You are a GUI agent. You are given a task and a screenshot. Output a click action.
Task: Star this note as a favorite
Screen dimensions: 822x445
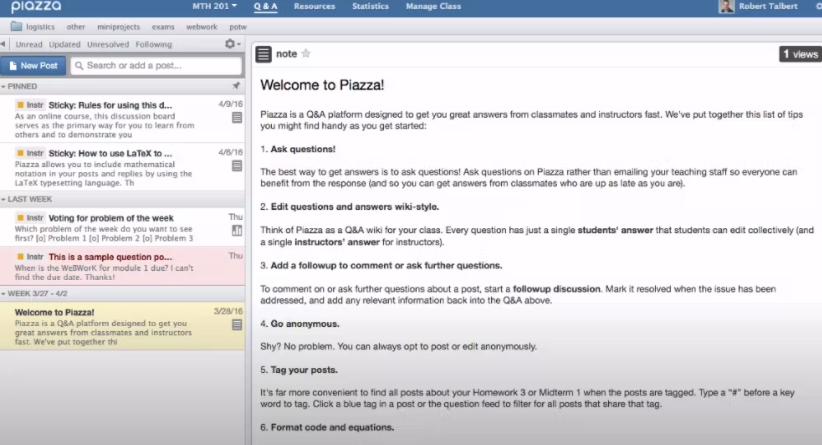tap(306, 53)
